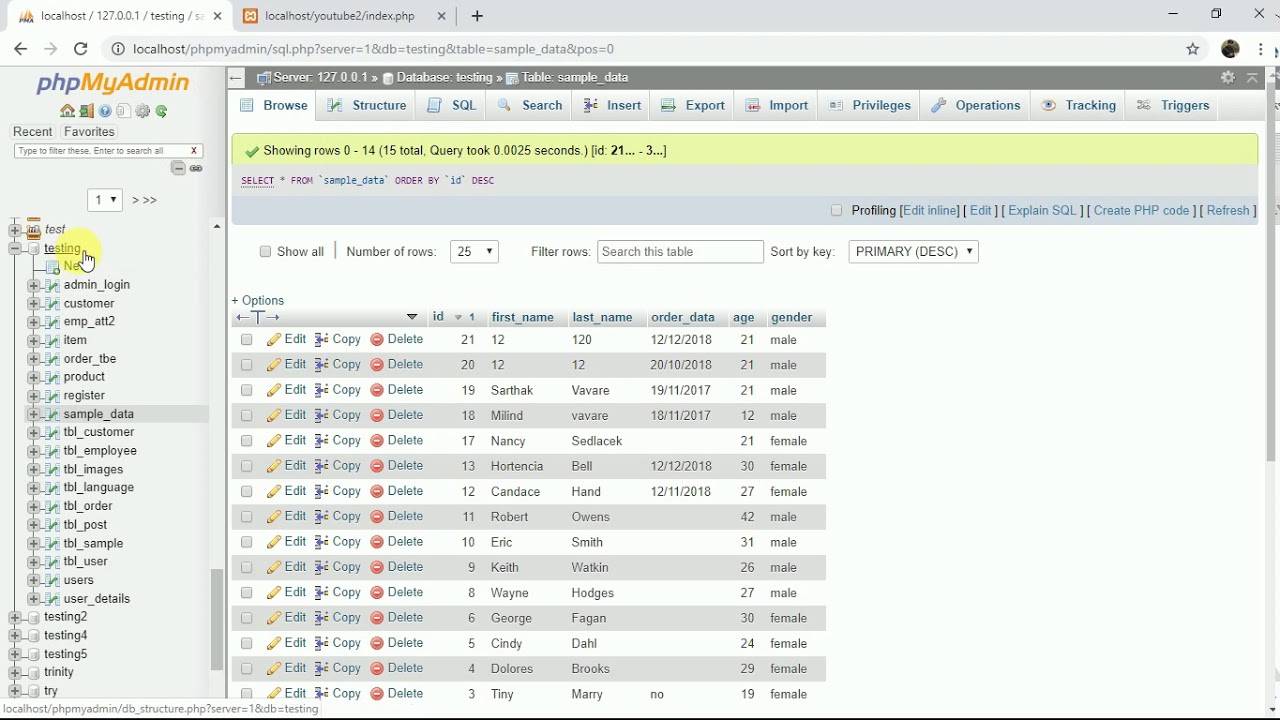1280x720 pixels.
Task: Open phpMyAdmin home icon
Action: [67, 111]
